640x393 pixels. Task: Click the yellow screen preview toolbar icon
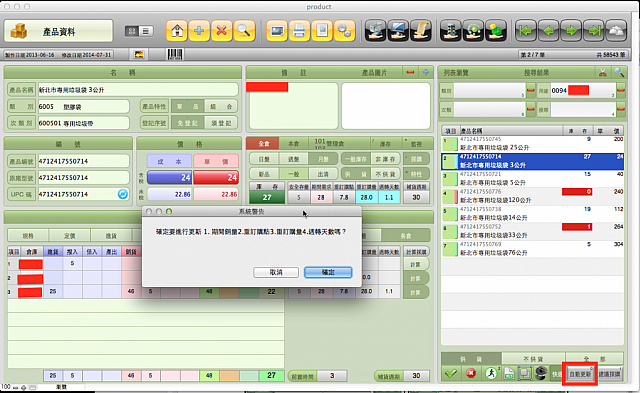point(277,31)
